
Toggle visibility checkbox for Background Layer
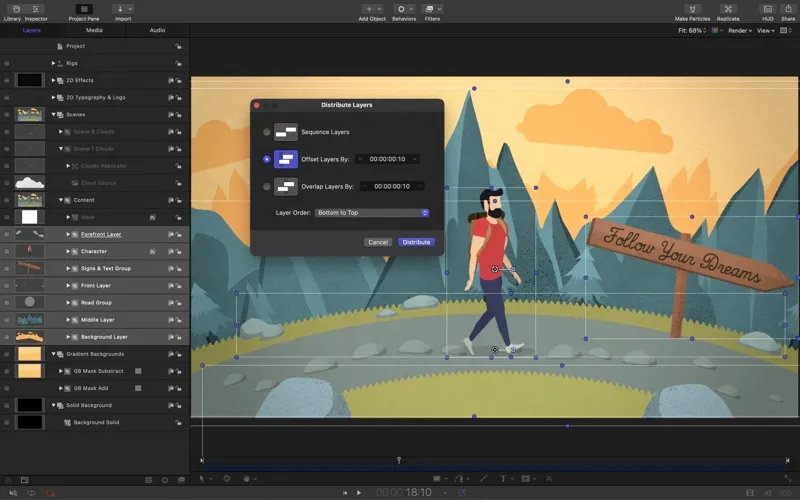pos(7,337)
